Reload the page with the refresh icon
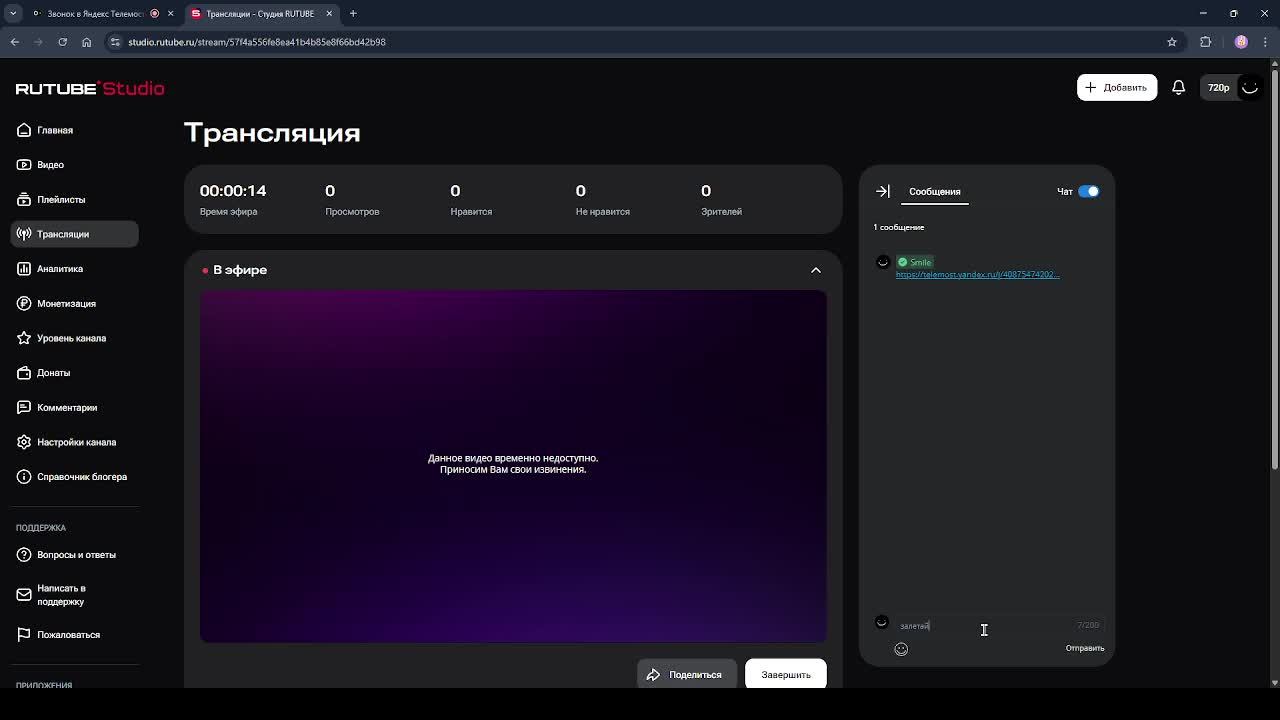 tap(62, 42)
